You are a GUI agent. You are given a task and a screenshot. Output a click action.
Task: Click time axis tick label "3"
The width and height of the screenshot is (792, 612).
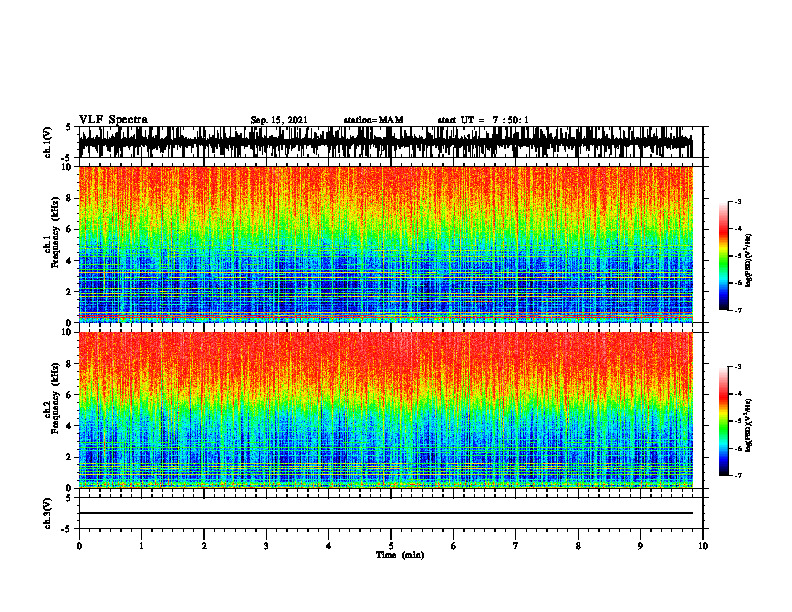pos(266,546)
